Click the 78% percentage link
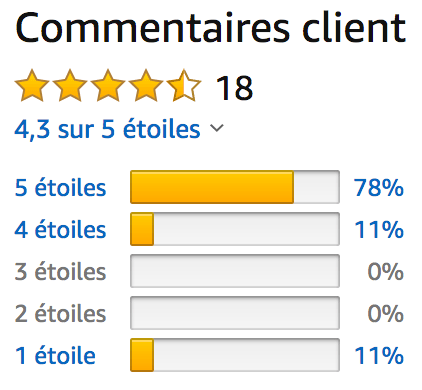 point(379,187)
